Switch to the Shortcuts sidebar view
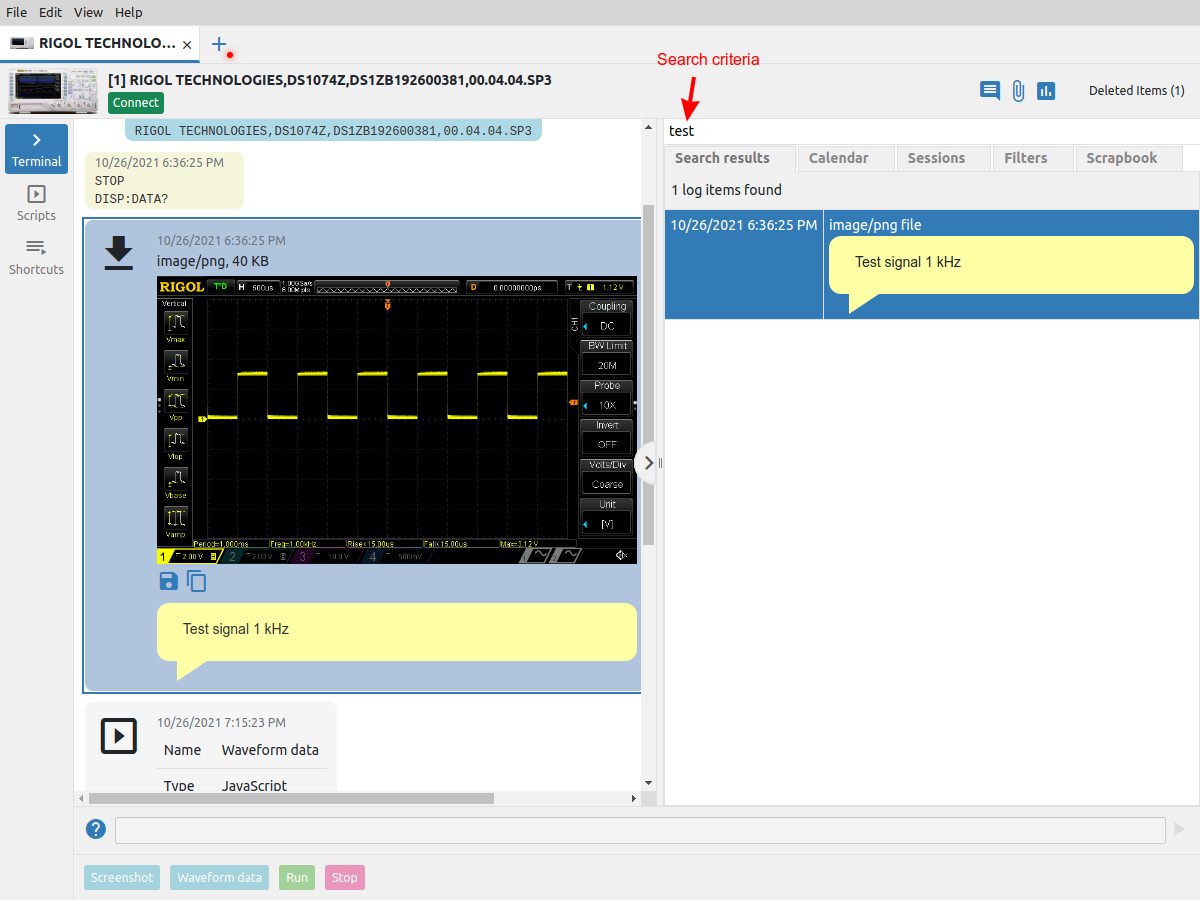Screen dimensions: 1200x900 [x=37, y=257]
